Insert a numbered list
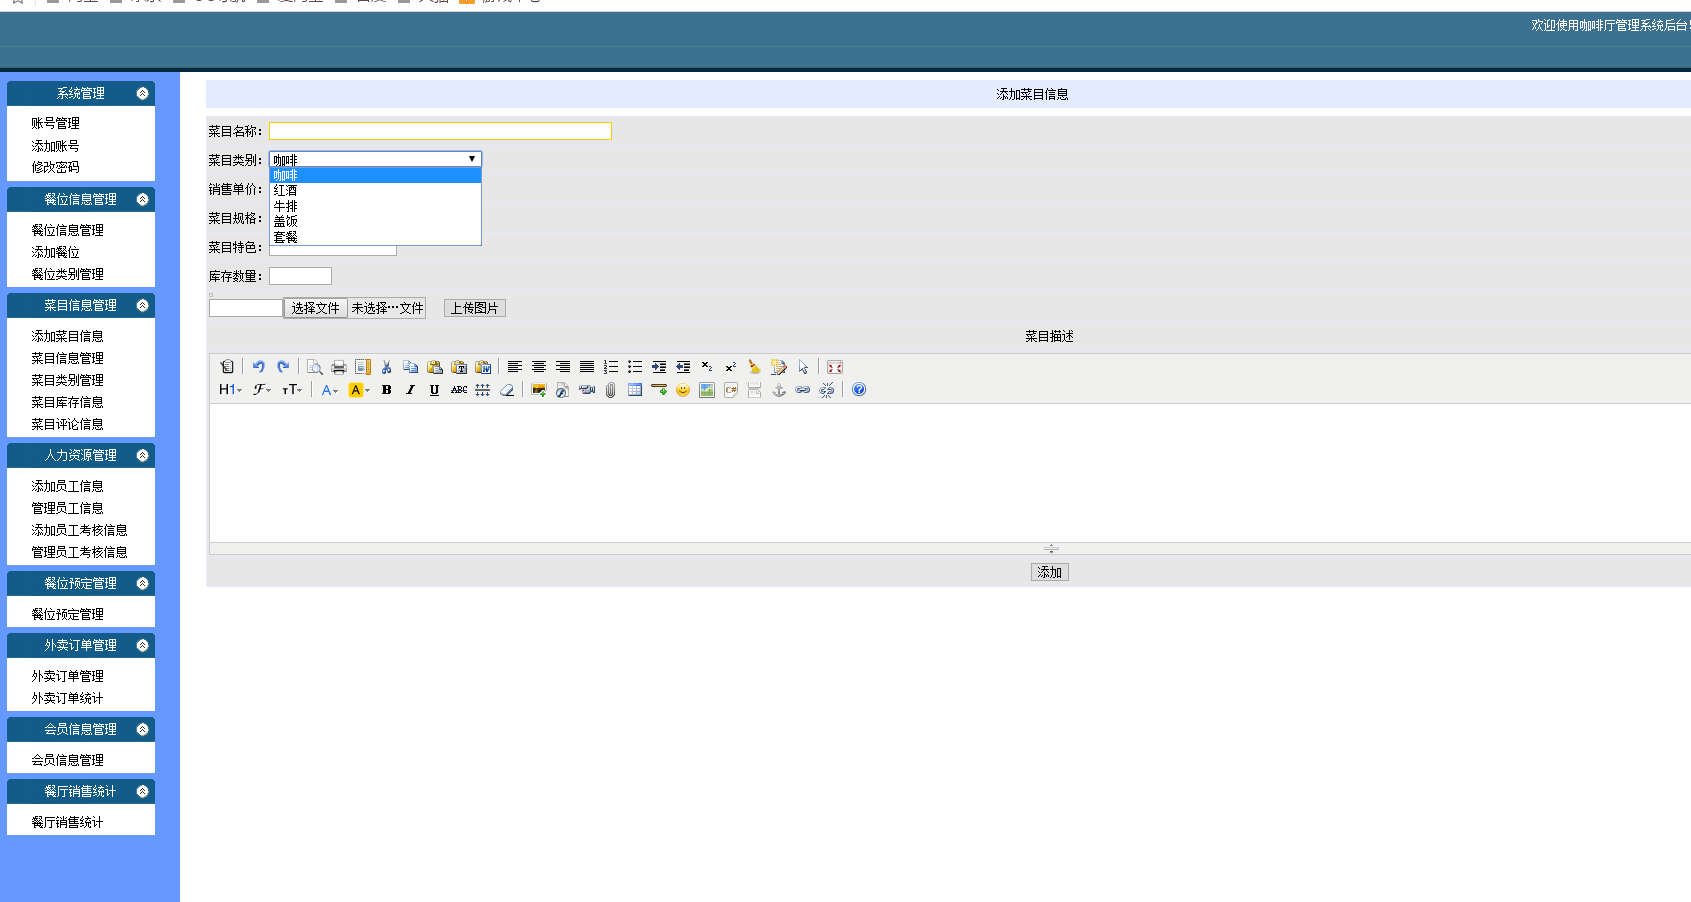Image resolution: width=1691 pixels, height=902 pixels. pos(611,367)
